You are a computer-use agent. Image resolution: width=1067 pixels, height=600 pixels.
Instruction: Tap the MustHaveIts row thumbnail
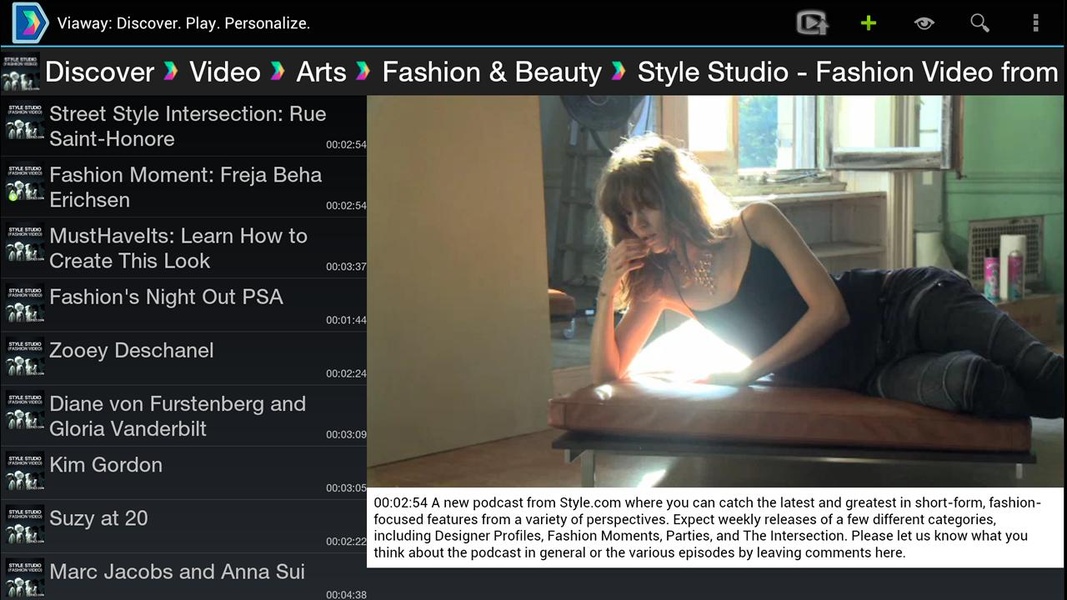[24, 244]
